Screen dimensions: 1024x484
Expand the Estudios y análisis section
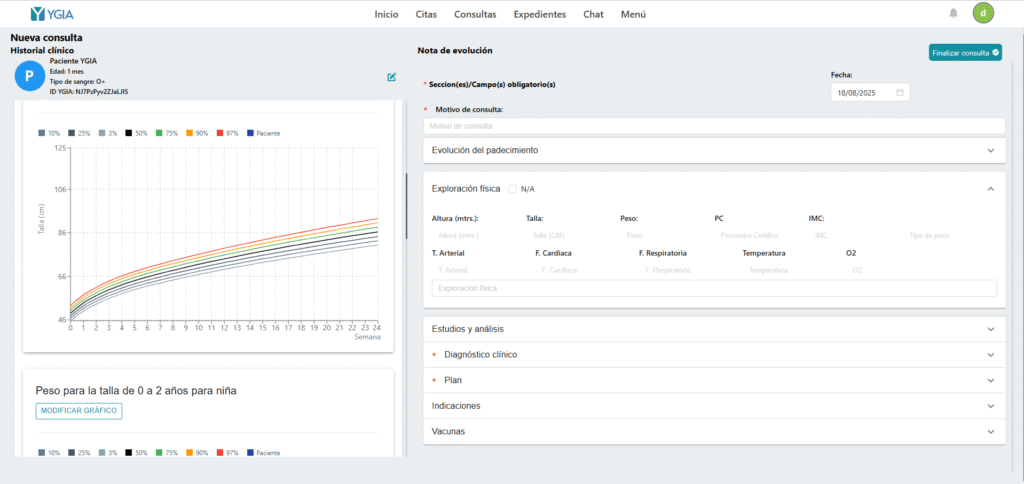pyautogui.click(x=714, y=329)
